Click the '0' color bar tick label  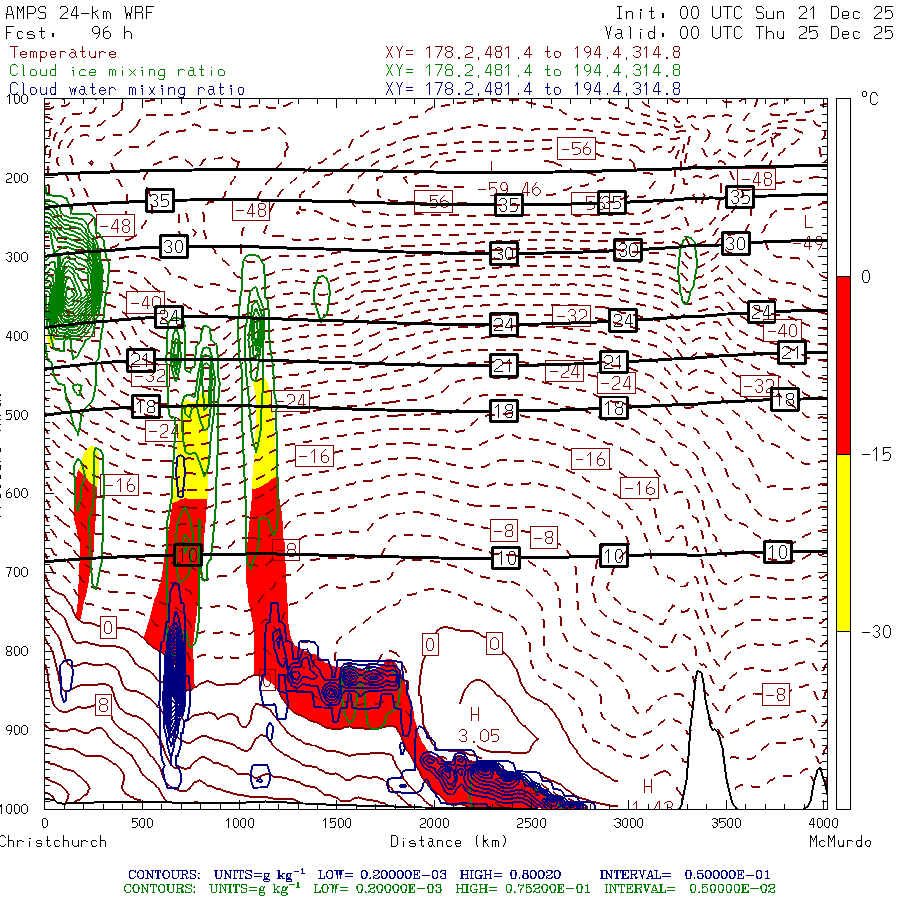[866, 277]
